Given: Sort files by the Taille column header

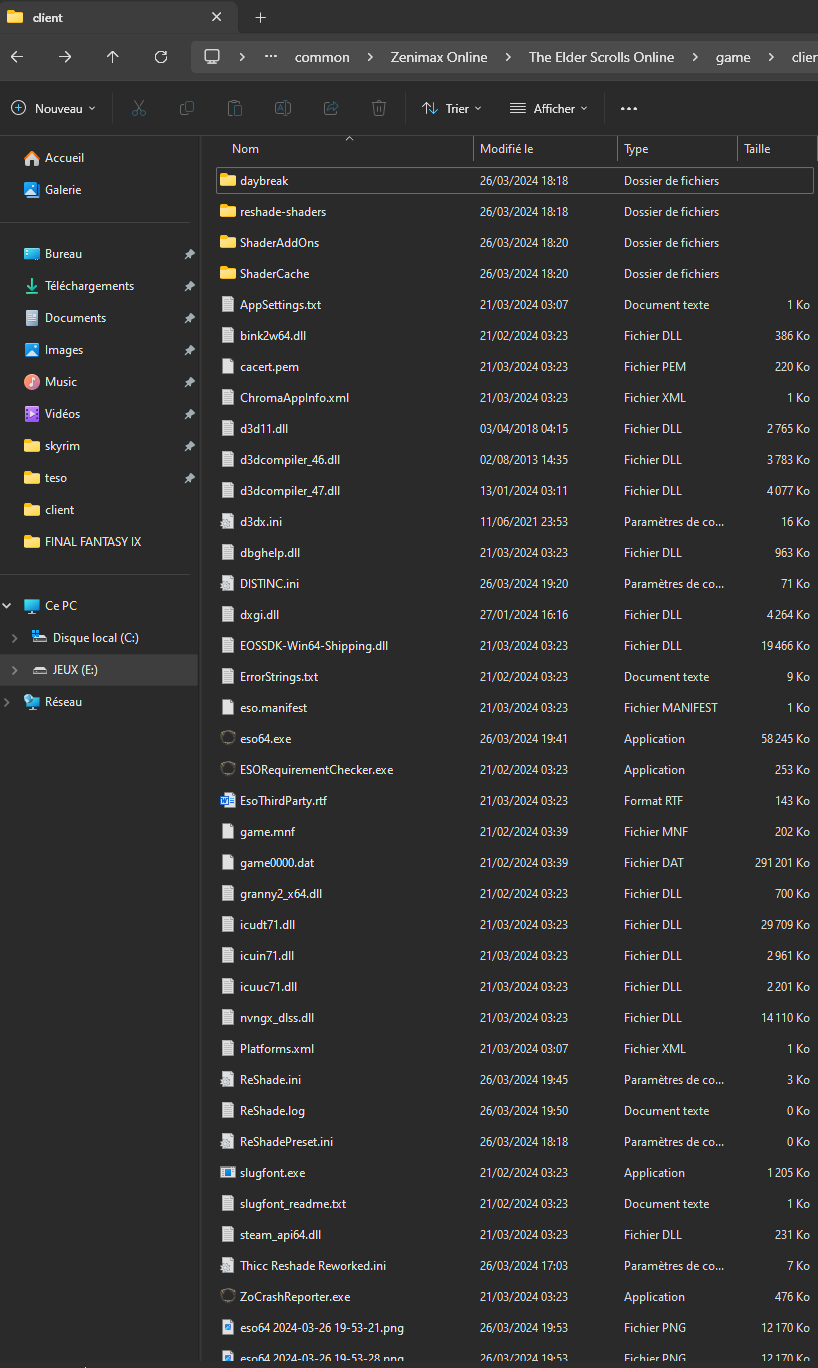Looking at the screenshot, I should pos(757,149).
